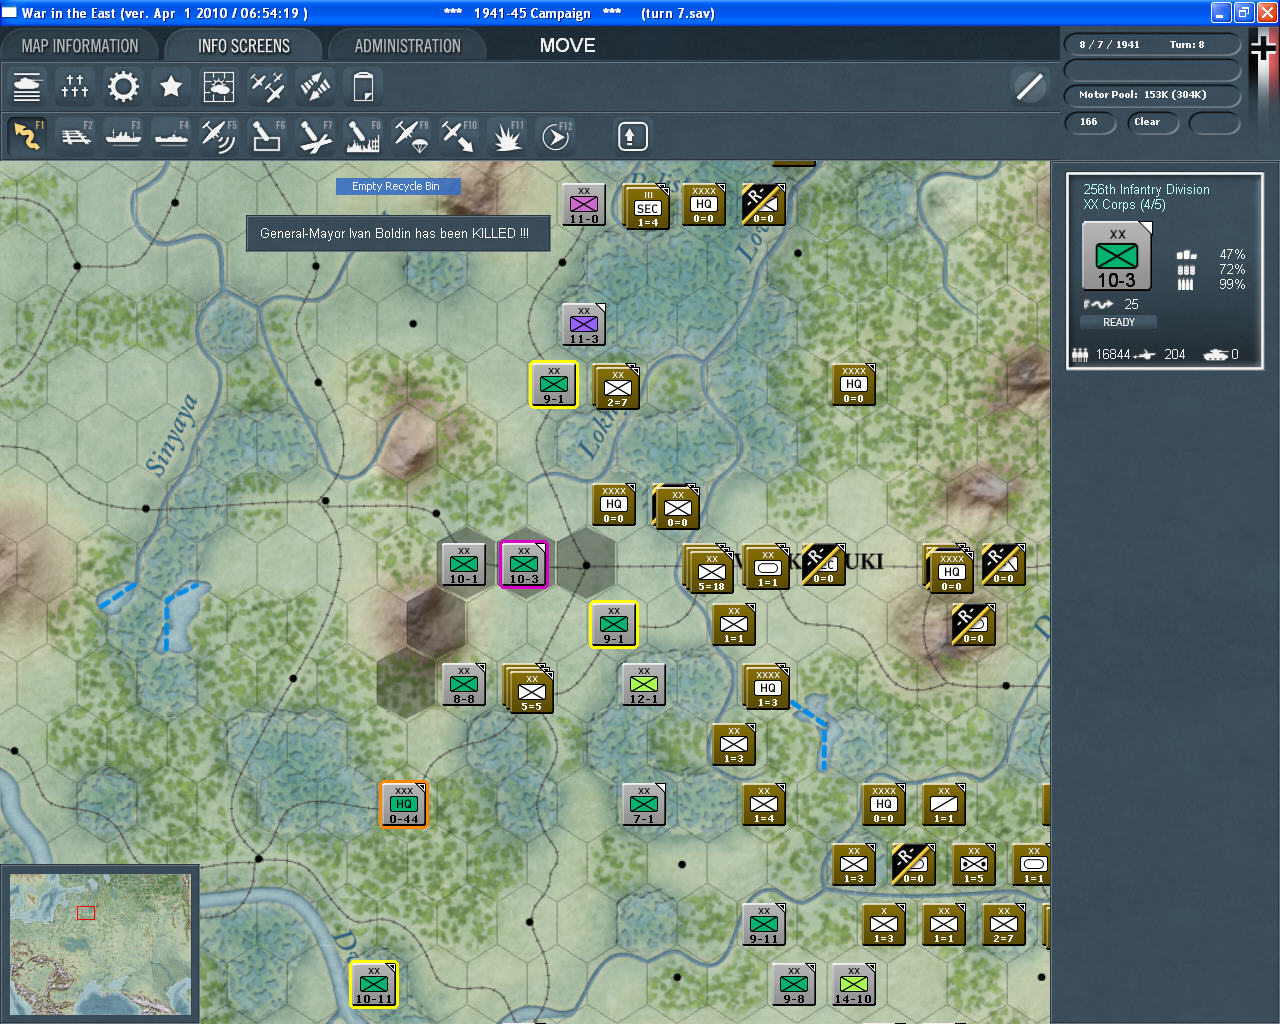
Task: Open the ADMINISTRATION tab
Action: (407, 46)
